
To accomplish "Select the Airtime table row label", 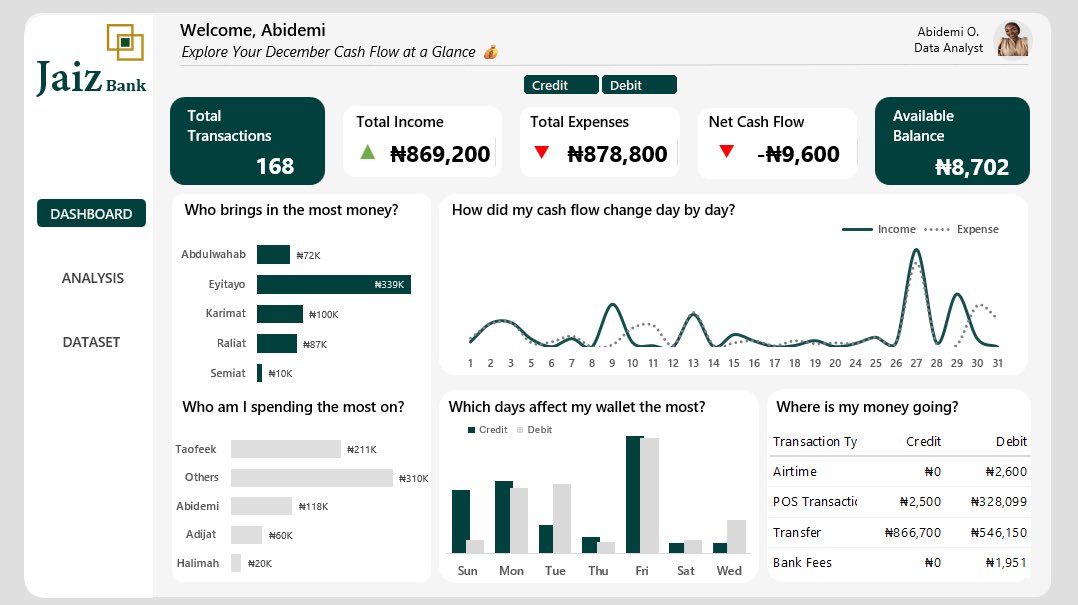I will point(795,472).
